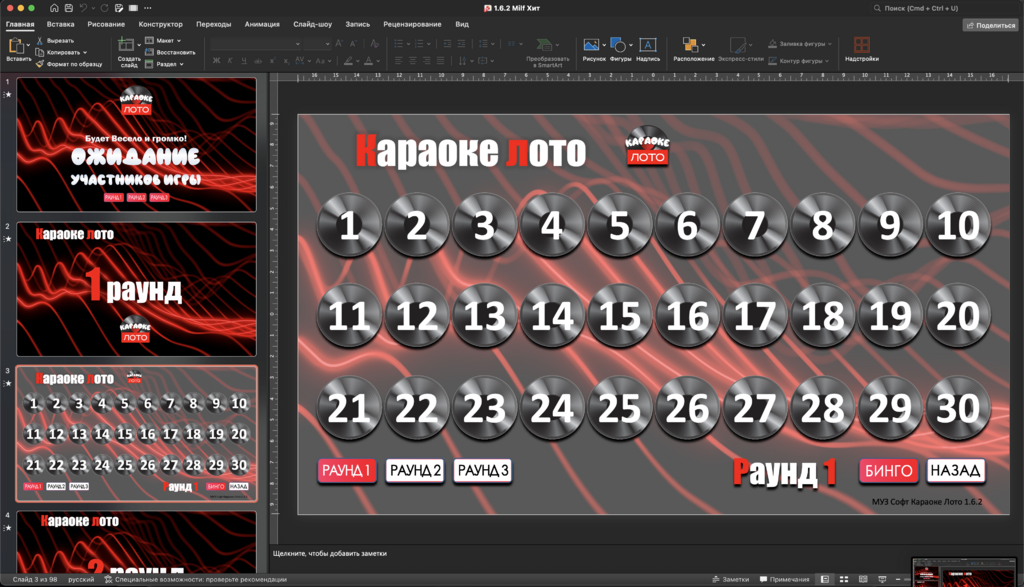This screenshot has width=1024, height=587.
Task: Switch to slide sorter view icon
Action: pos(844,579)
